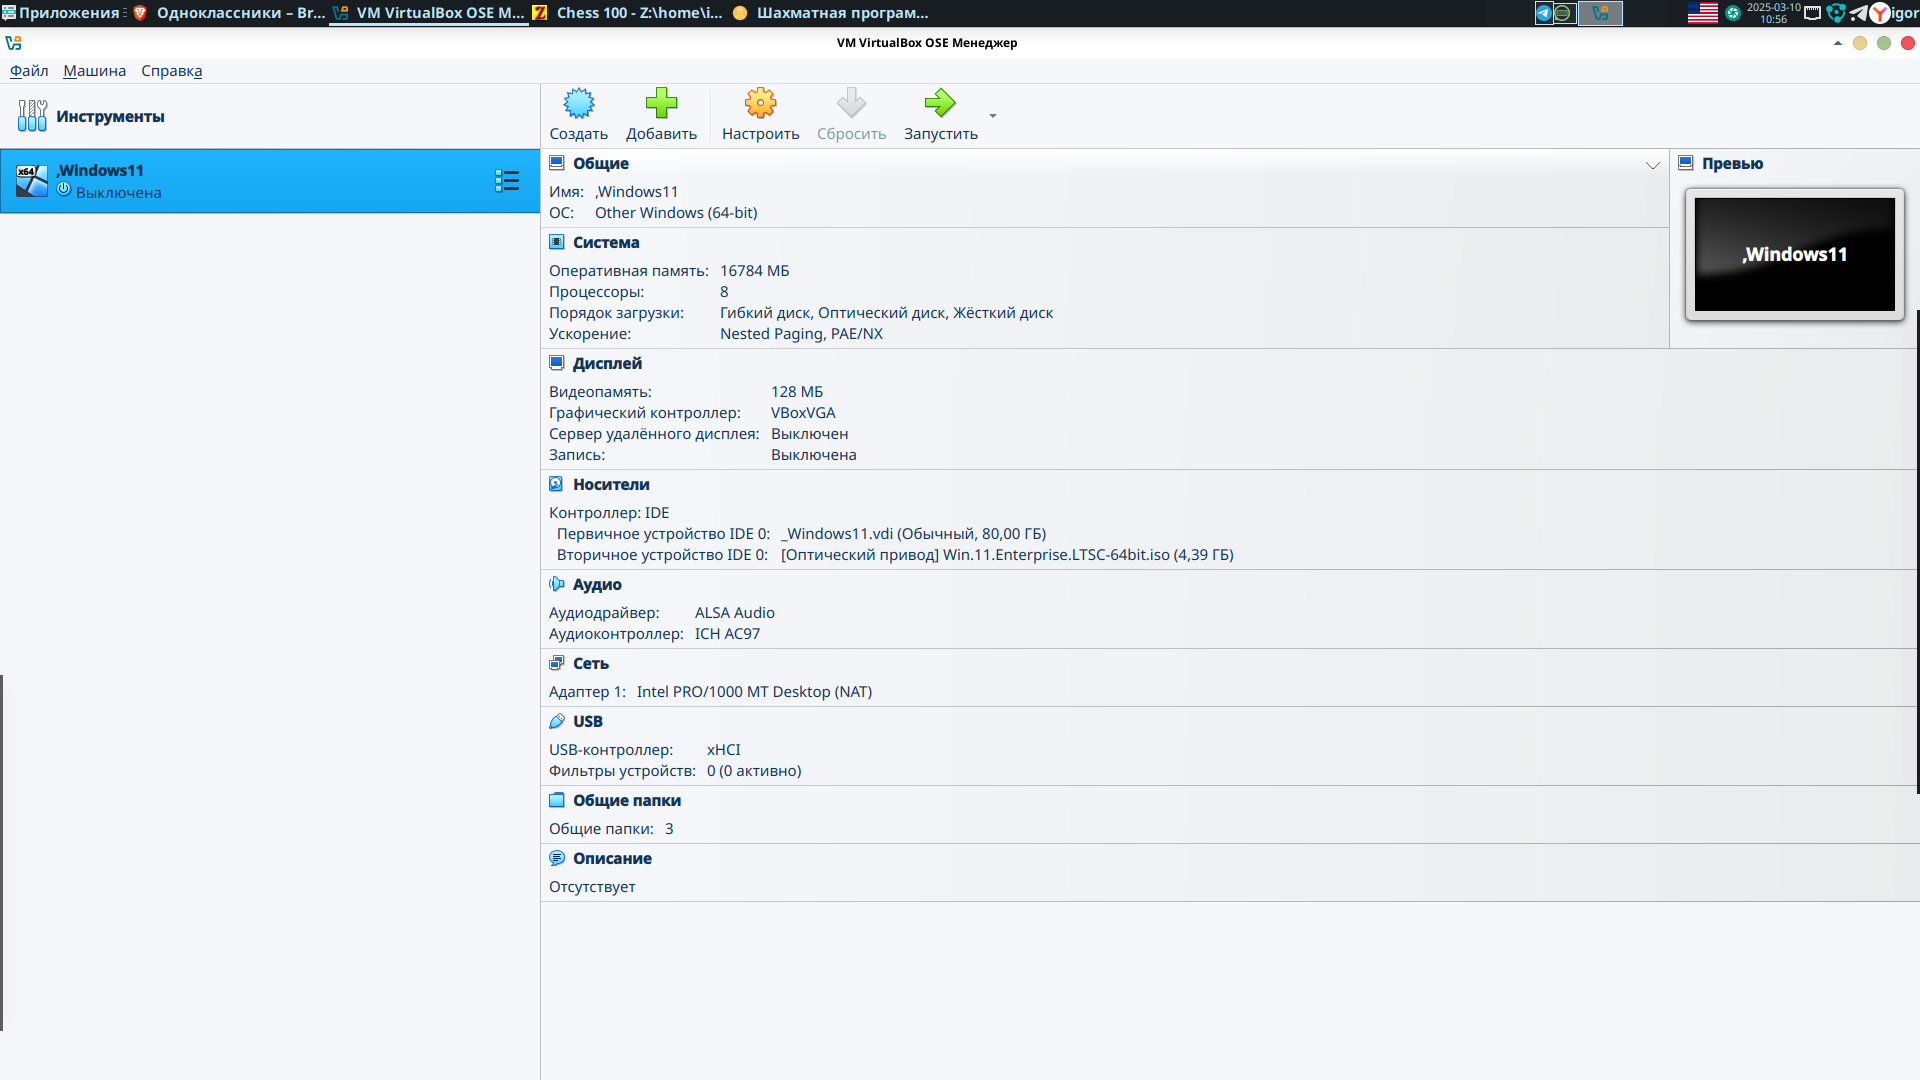
Task: Open the Дисплей settings heading link
Action: click(607, 363)
